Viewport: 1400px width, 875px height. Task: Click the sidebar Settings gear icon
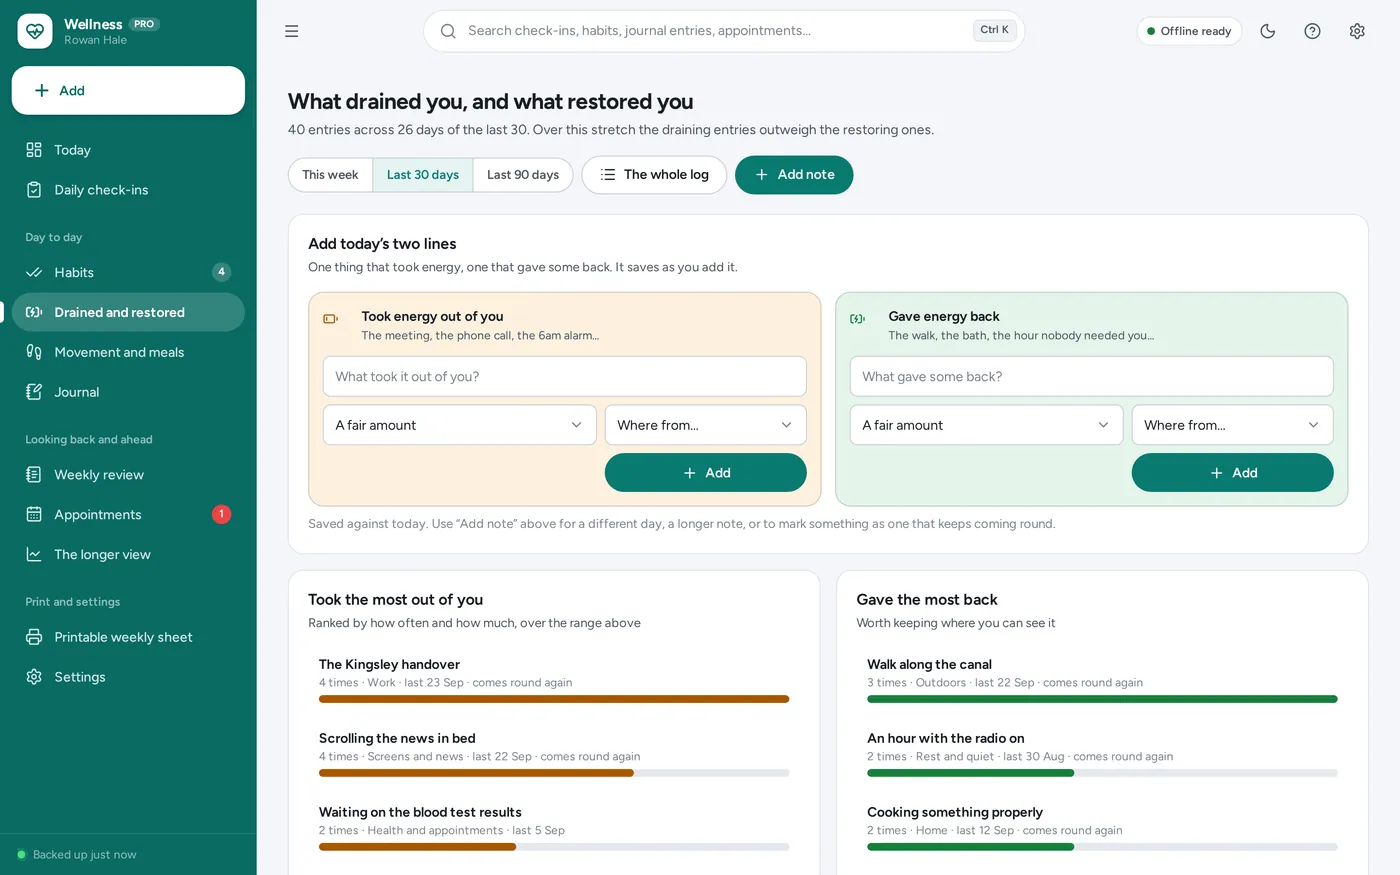pyautogui.click(x=34, y=677)
